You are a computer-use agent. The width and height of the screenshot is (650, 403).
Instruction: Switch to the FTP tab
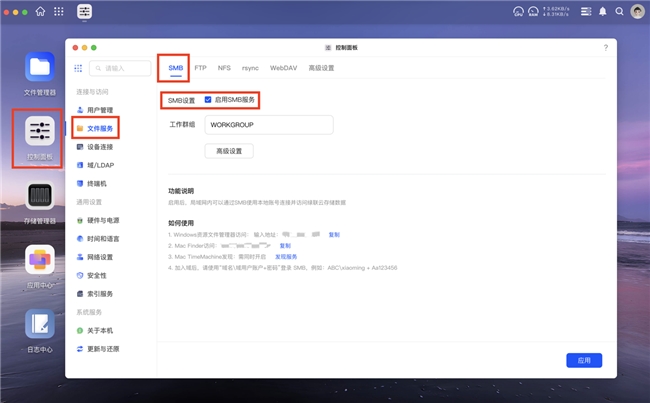click(201, 68)
